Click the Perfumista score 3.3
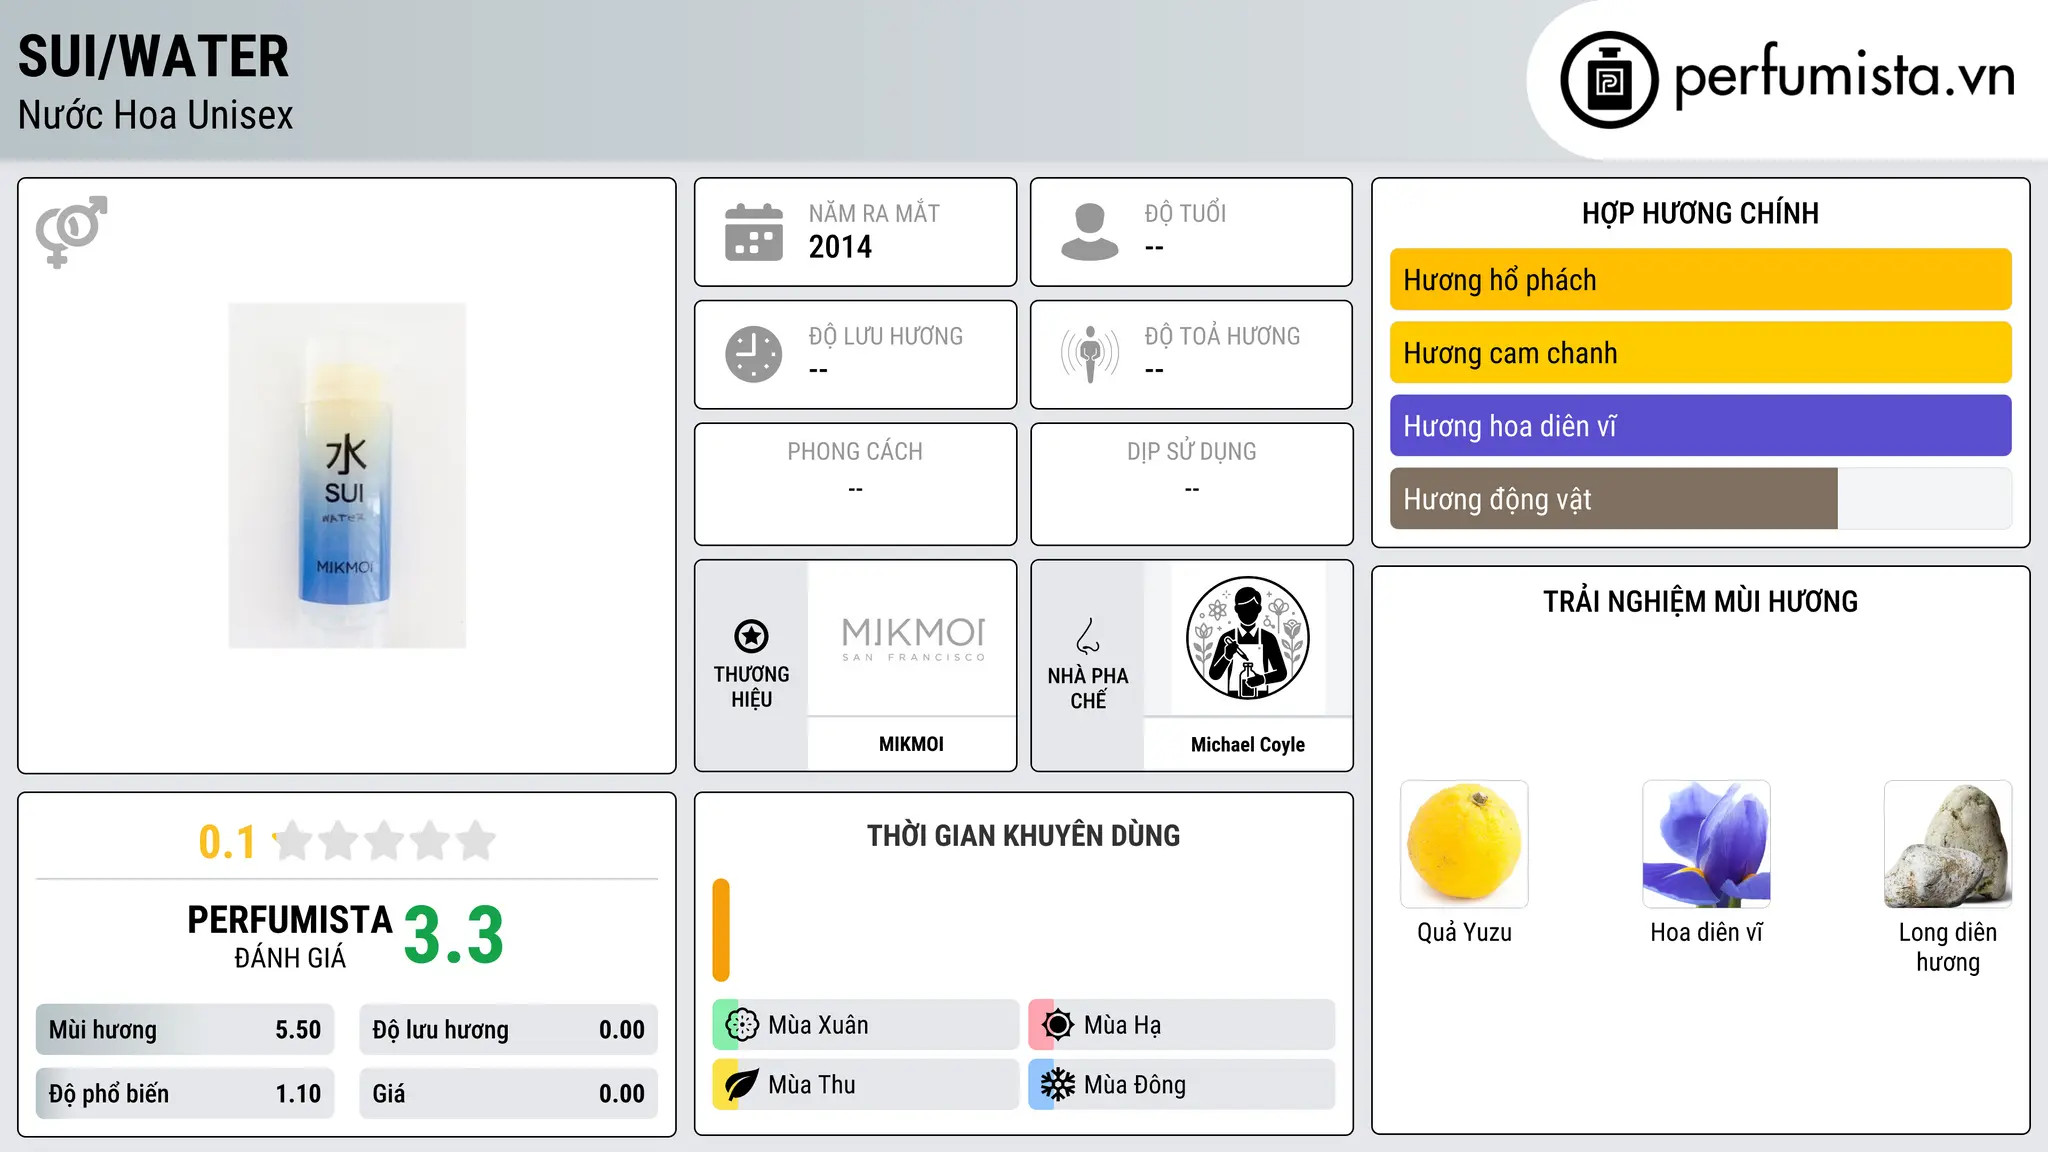Screen dimensions: 2048x1152 [x=453, y=936]
